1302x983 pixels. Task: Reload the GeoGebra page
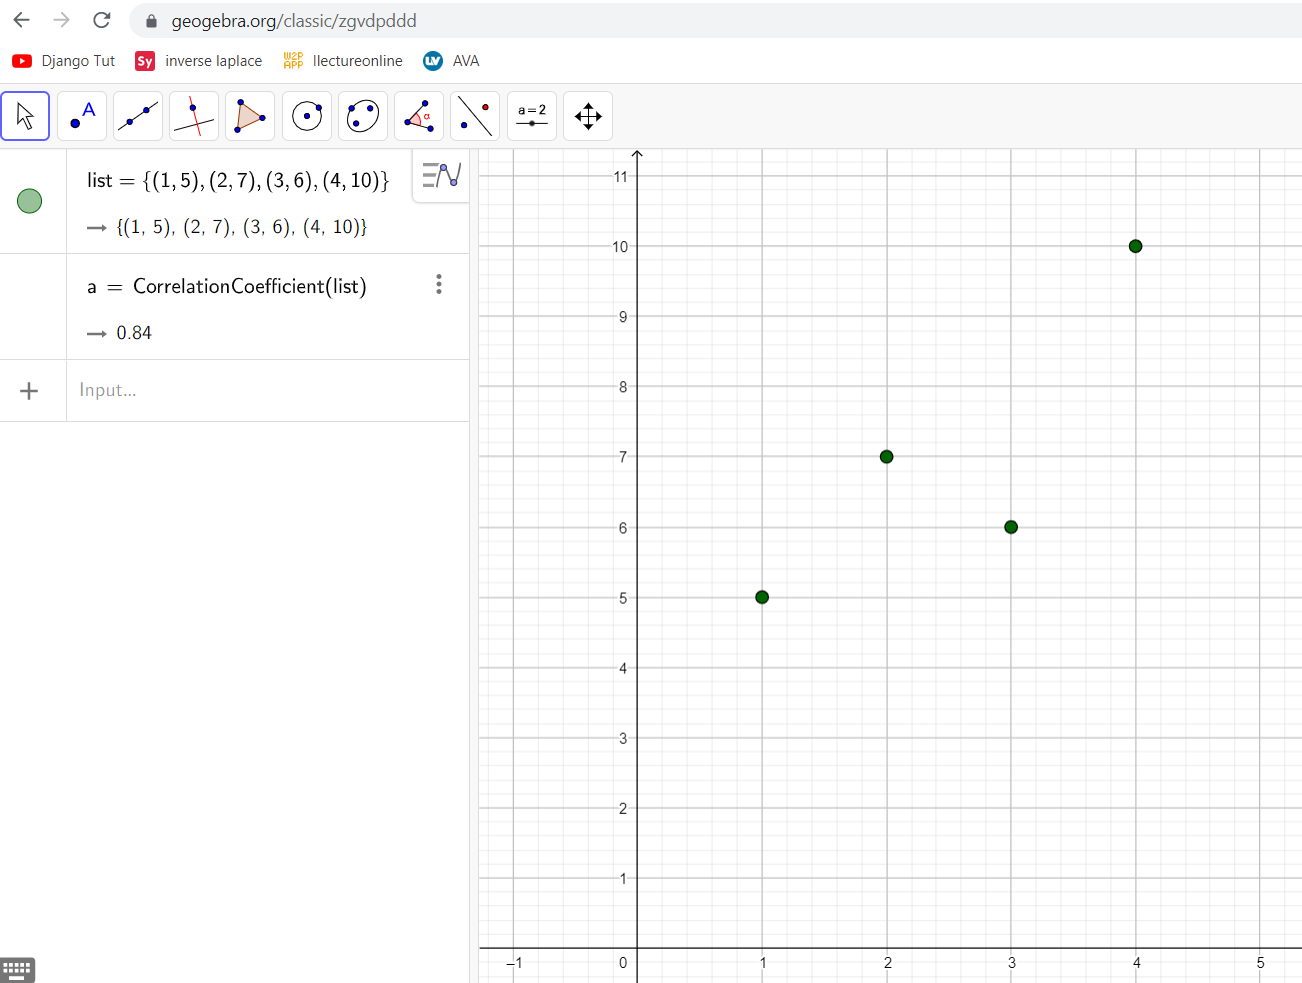click(101, 20)
